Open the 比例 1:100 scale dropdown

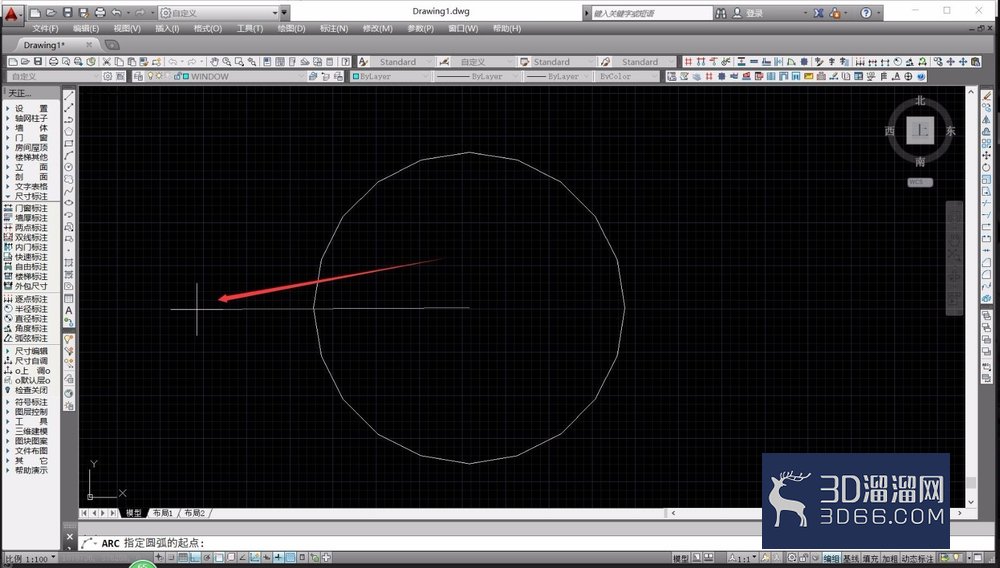30,559
